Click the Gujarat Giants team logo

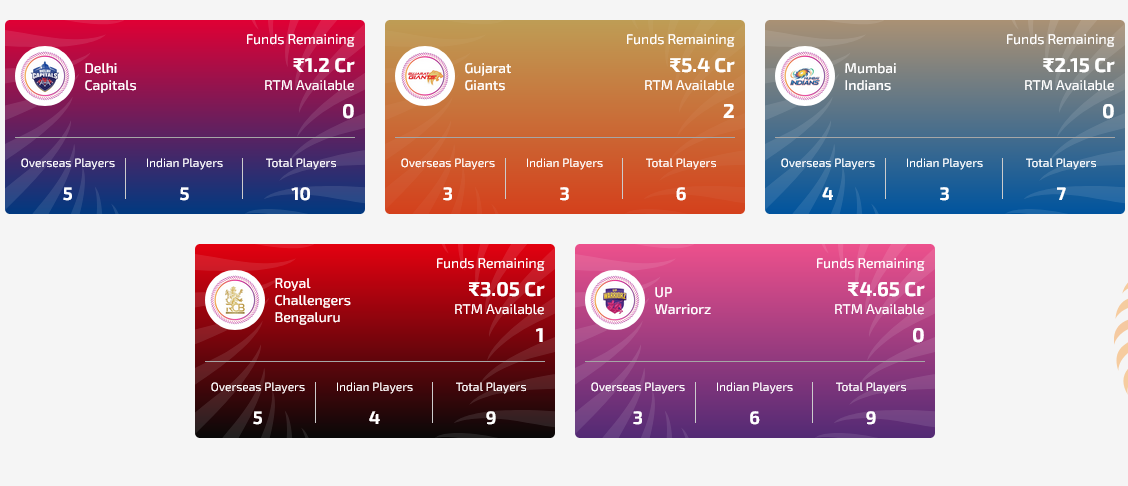(x=425, y=76)
